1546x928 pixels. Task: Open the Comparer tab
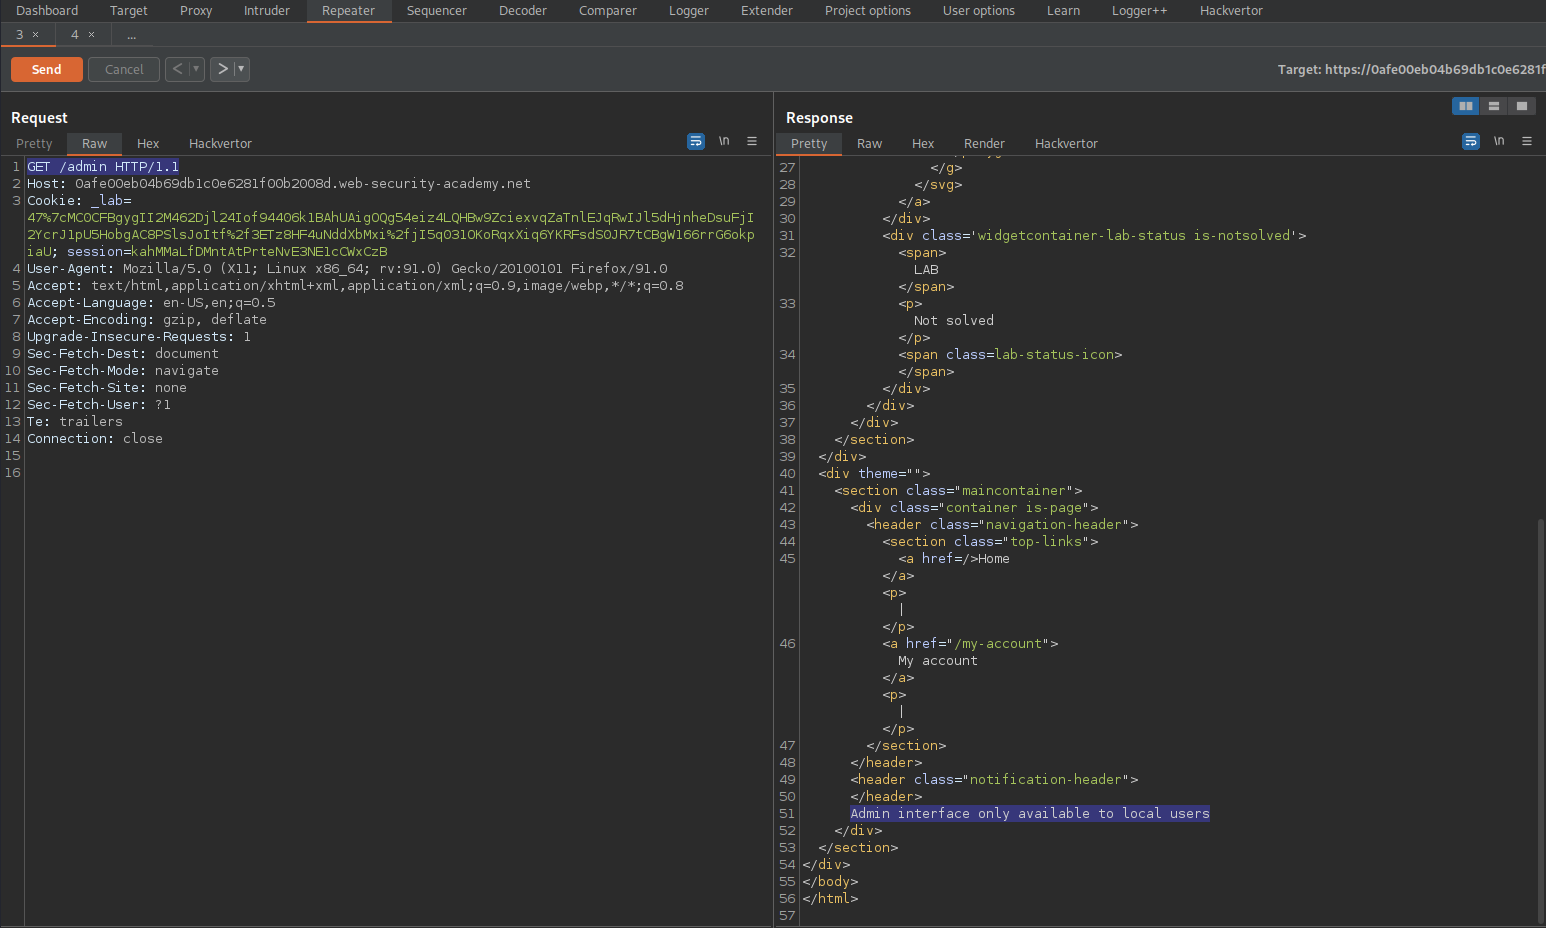click(608, 11)
